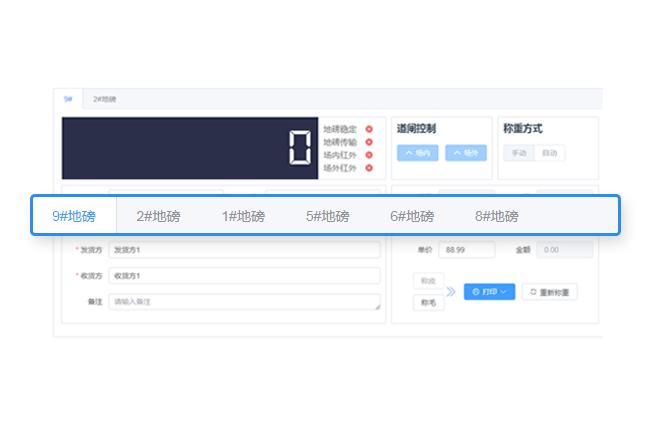Viewport: 650px width, 430px height.
Task: Select 自动 weighing mode
Action: tap(549, 153)
